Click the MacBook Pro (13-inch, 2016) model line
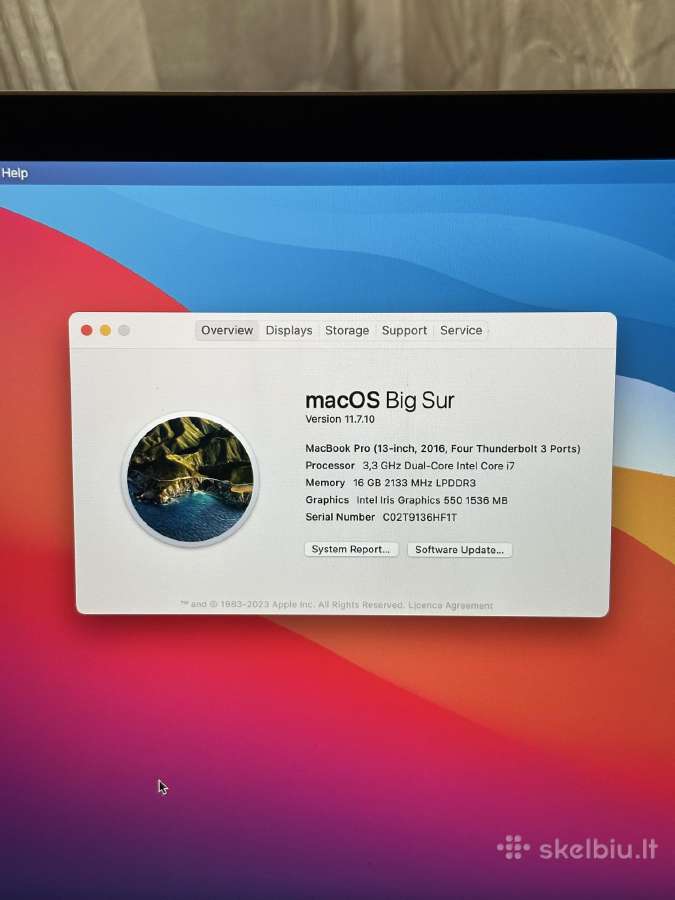This screenshot has width=675, height=900. 443,448
